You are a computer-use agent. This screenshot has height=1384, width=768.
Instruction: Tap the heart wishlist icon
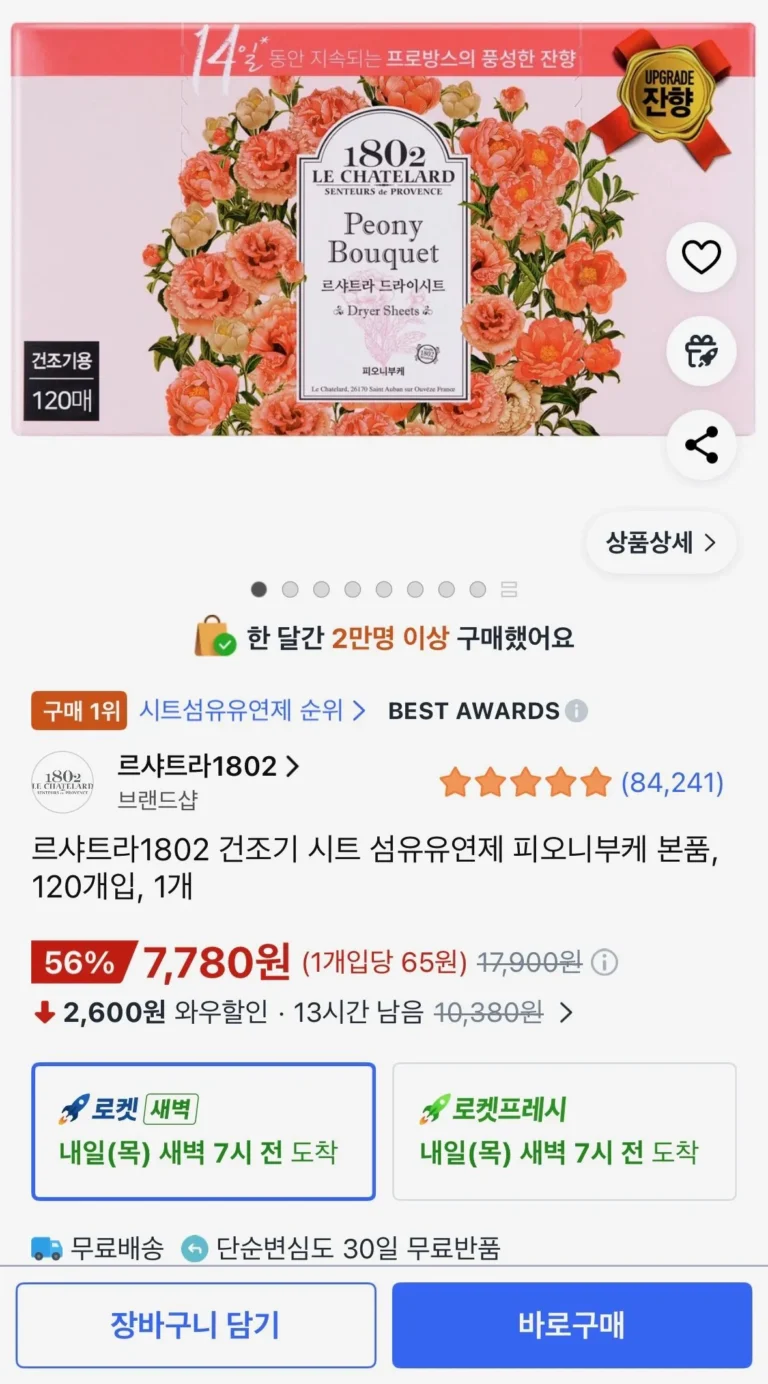(x=701, y=257)
